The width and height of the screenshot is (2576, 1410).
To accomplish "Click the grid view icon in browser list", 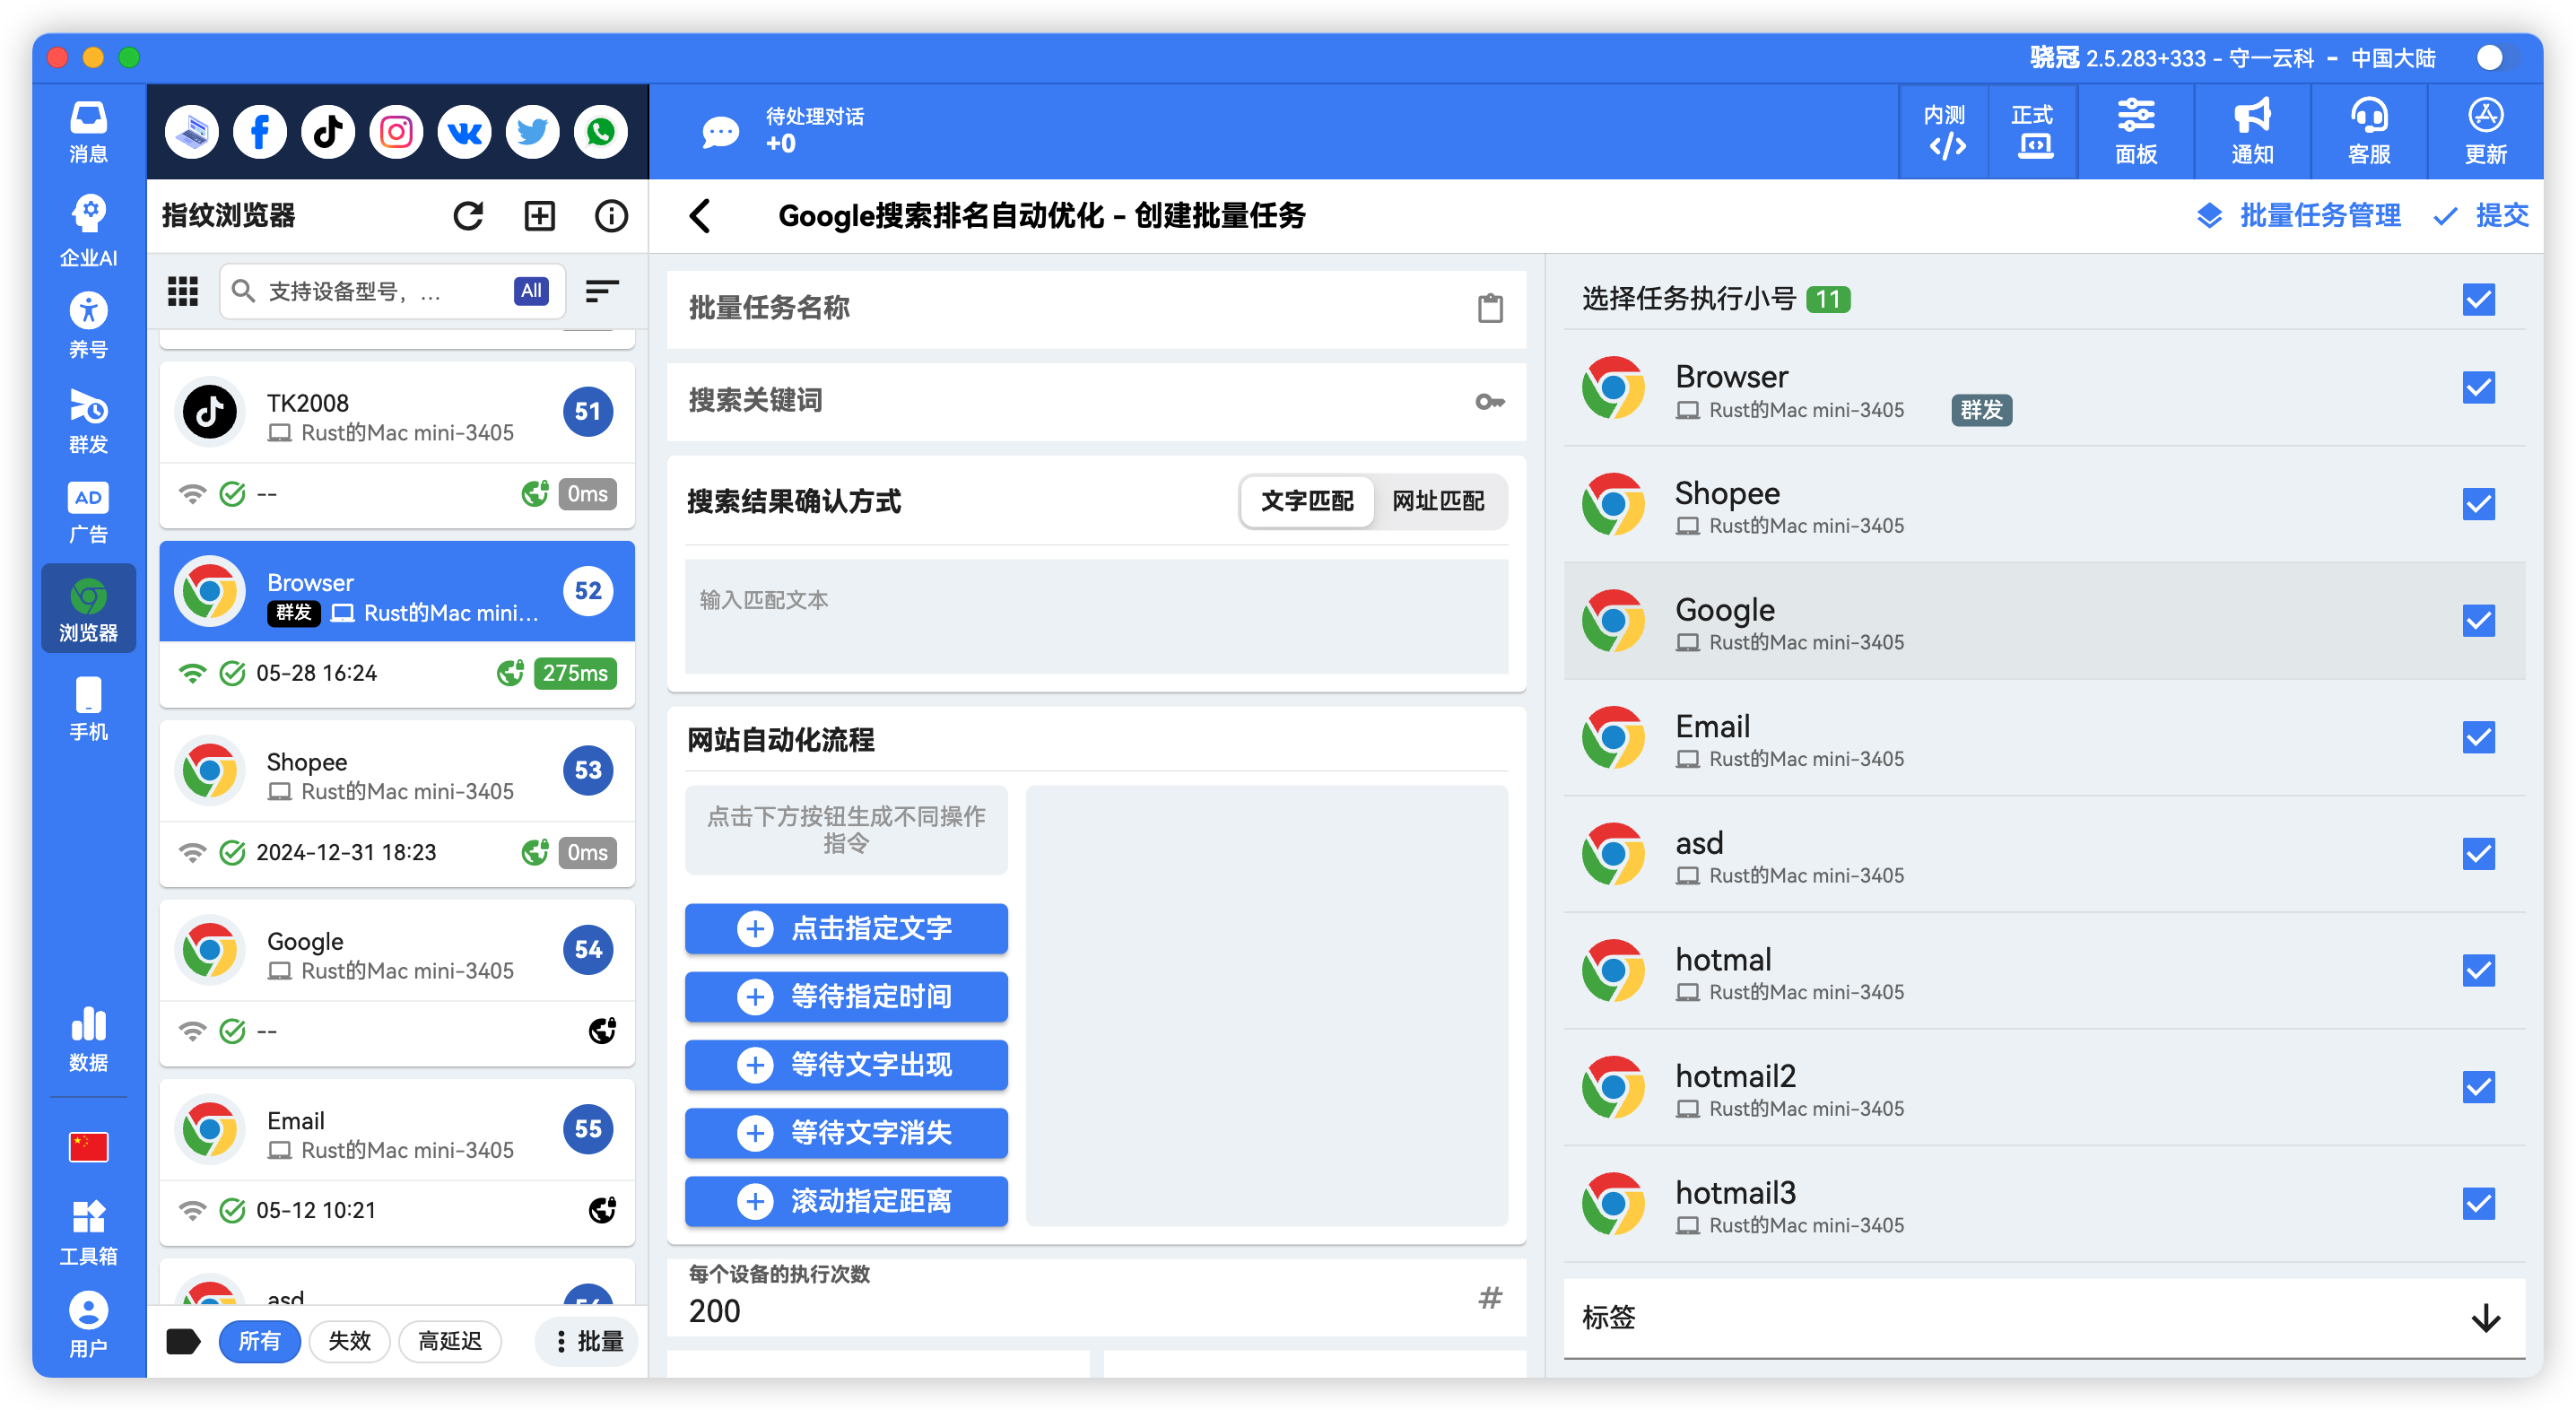I will (182, 291).
